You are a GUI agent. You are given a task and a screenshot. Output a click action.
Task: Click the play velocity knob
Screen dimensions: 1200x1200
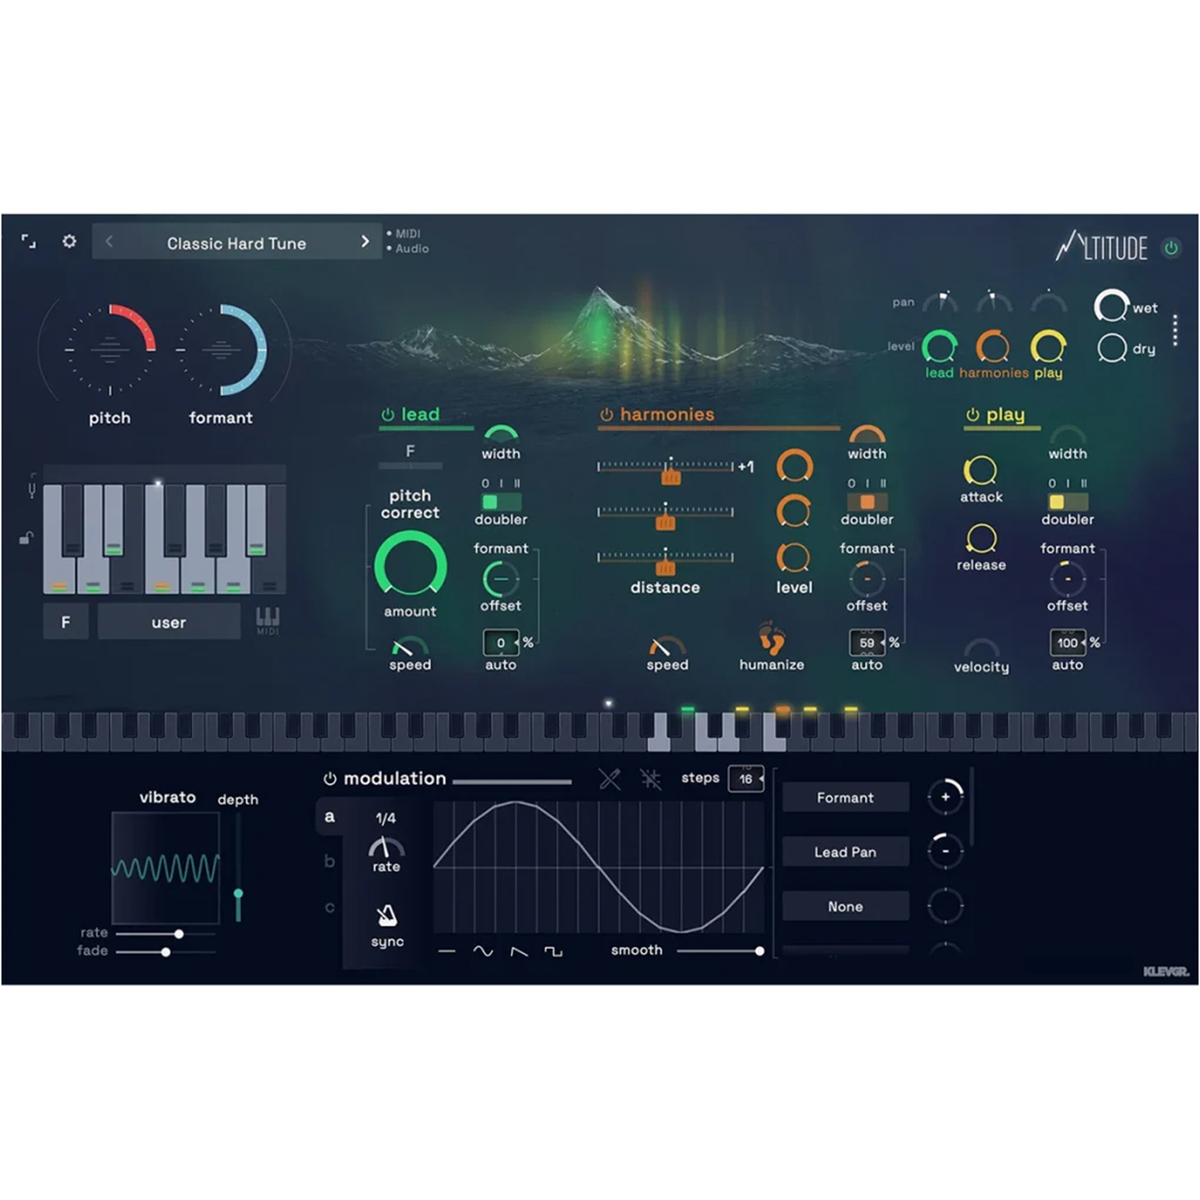tap(981, 647)
